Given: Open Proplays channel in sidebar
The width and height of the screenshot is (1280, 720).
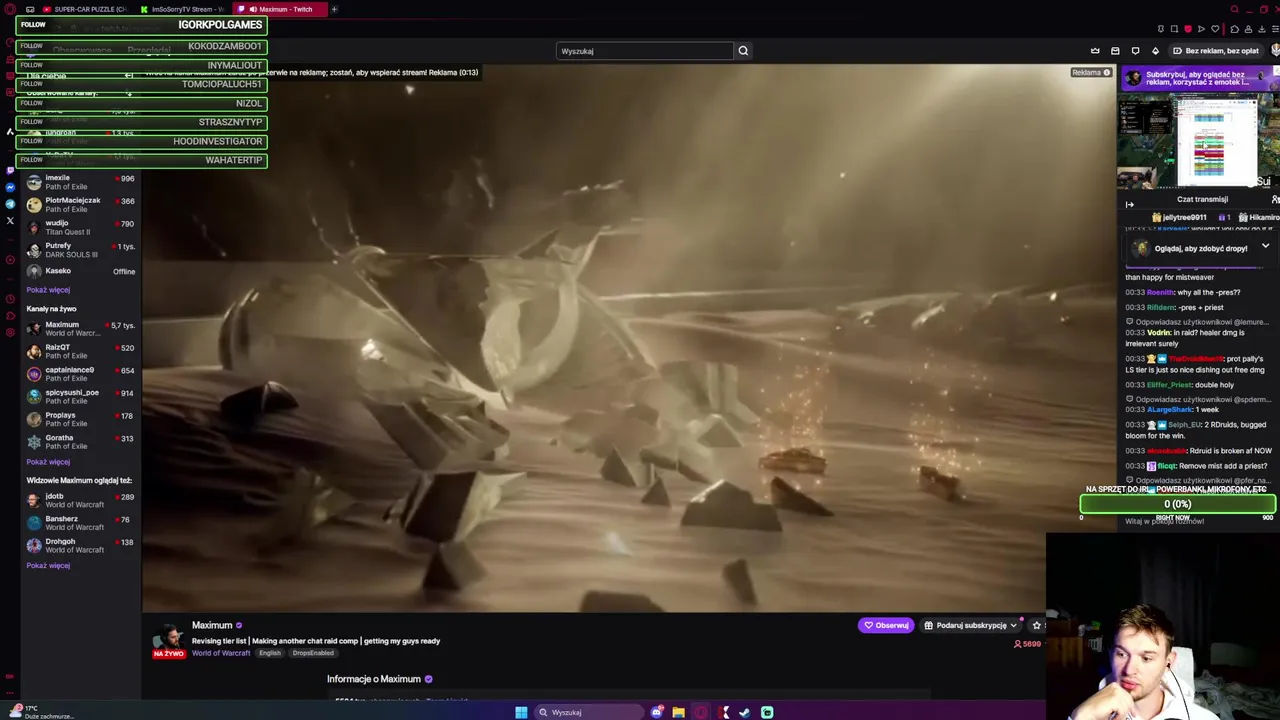Looking at the screenshot, I should pos(80,419).
